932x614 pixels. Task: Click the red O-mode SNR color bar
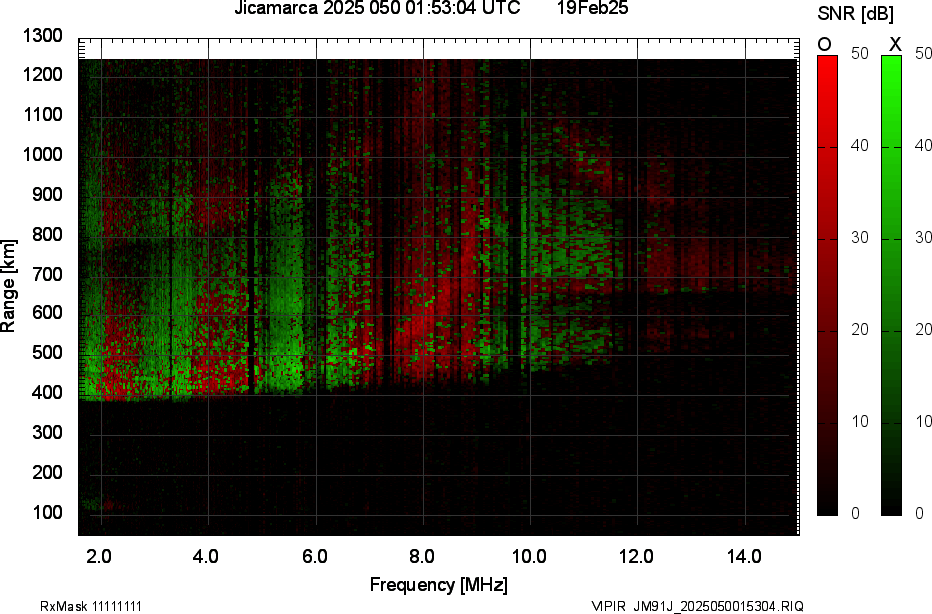pyautogui.click(x=827, y=285)
